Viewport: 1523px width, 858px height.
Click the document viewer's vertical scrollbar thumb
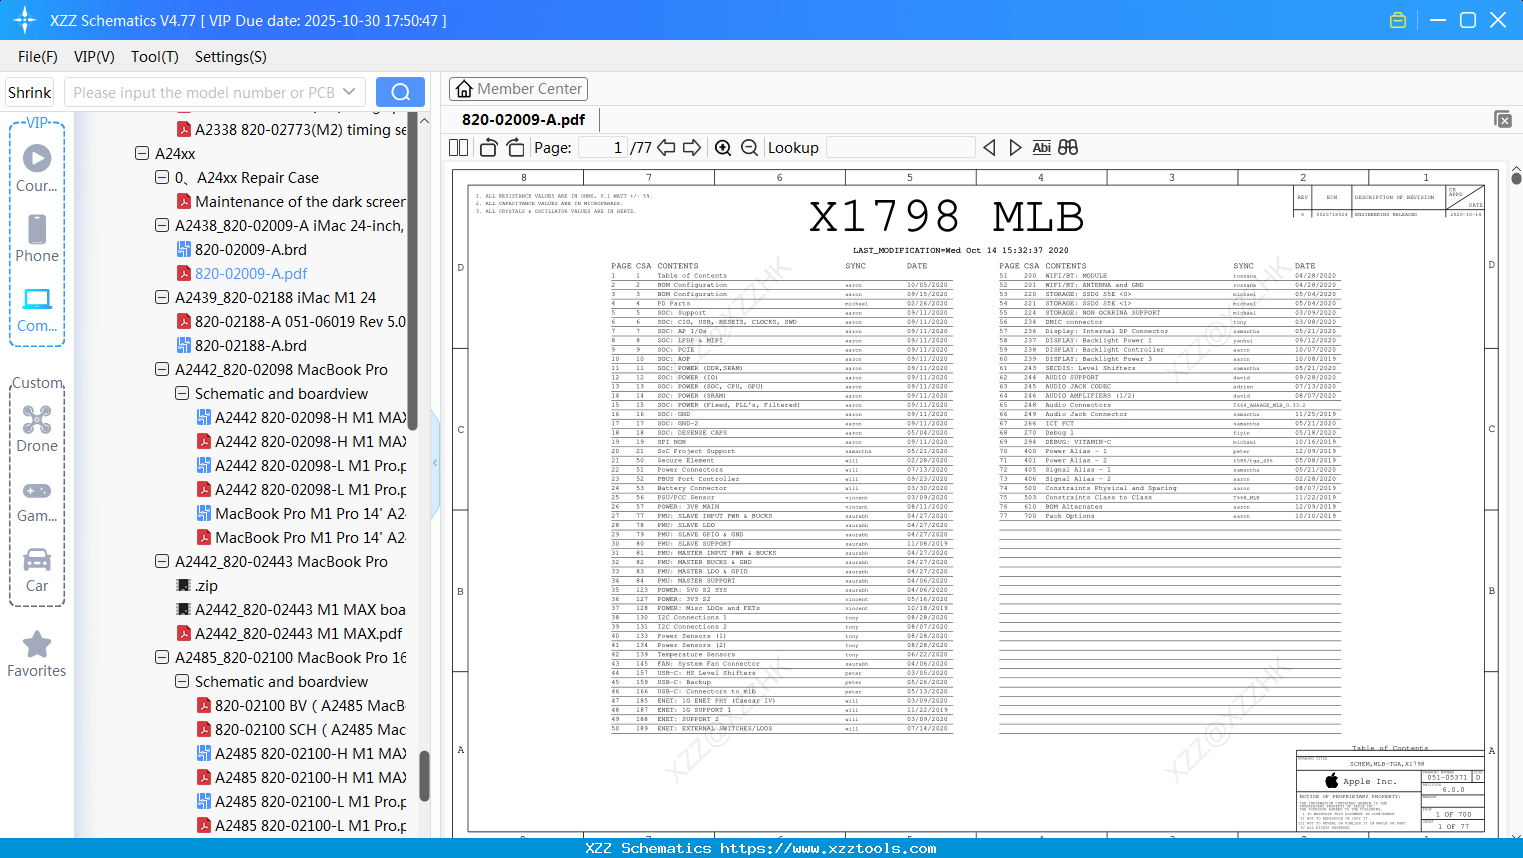click(x=1516, y=179)
